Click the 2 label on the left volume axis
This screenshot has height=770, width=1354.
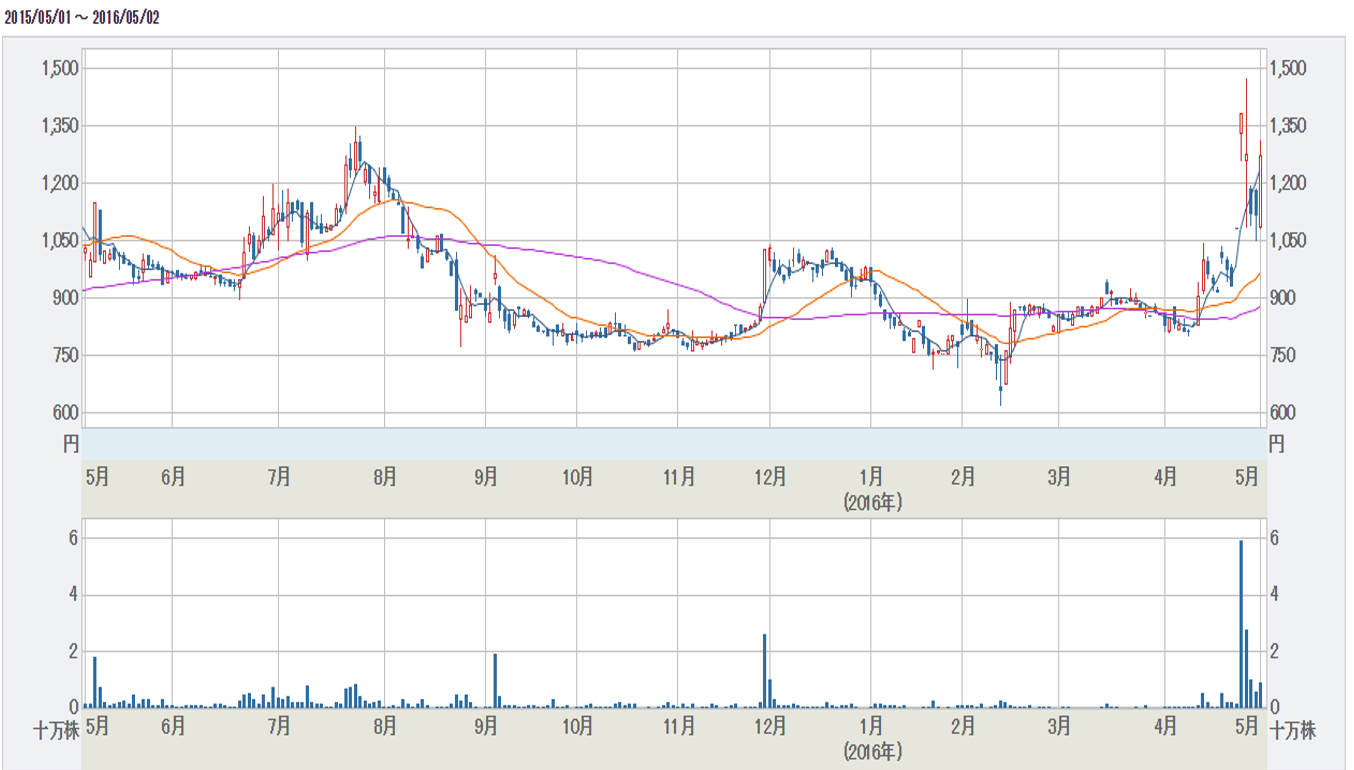click(x=73, y=651)
